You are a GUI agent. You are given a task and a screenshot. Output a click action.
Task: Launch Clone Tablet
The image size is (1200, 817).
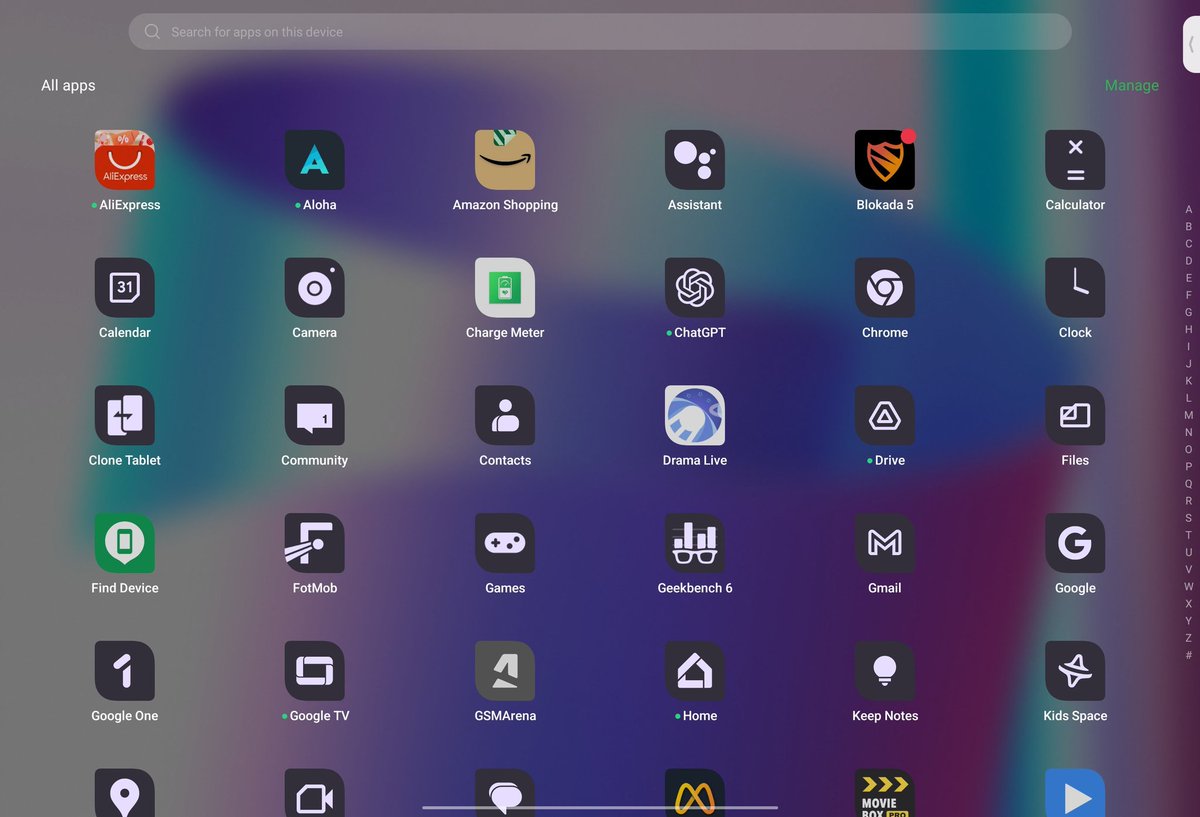click(125, 416)
